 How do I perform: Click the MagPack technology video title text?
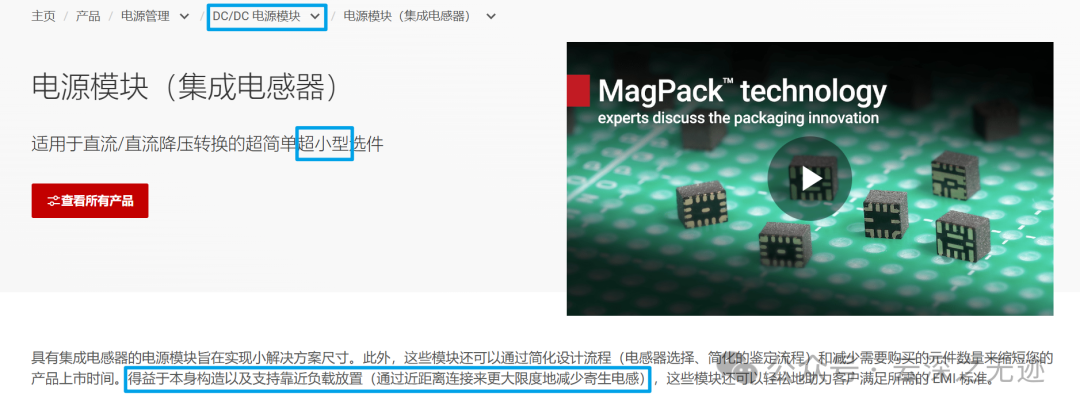(x=742, y=91)
